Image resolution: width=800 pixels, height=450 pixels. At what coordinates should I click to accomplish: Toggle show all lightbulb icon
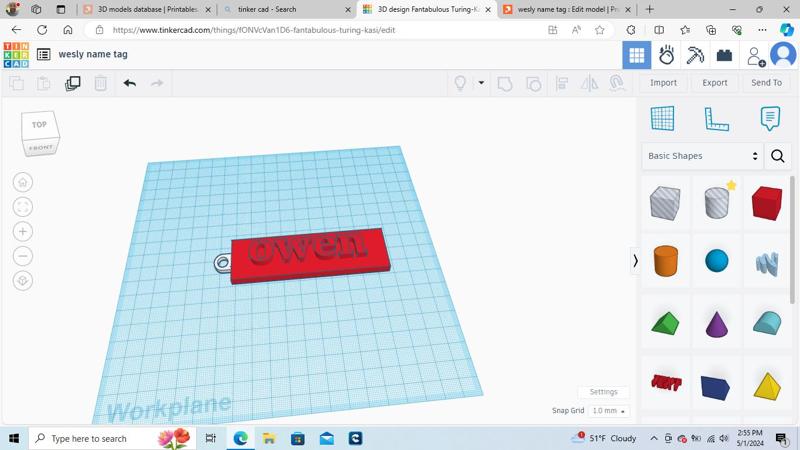pyautogui.click(x=460, y=83)
